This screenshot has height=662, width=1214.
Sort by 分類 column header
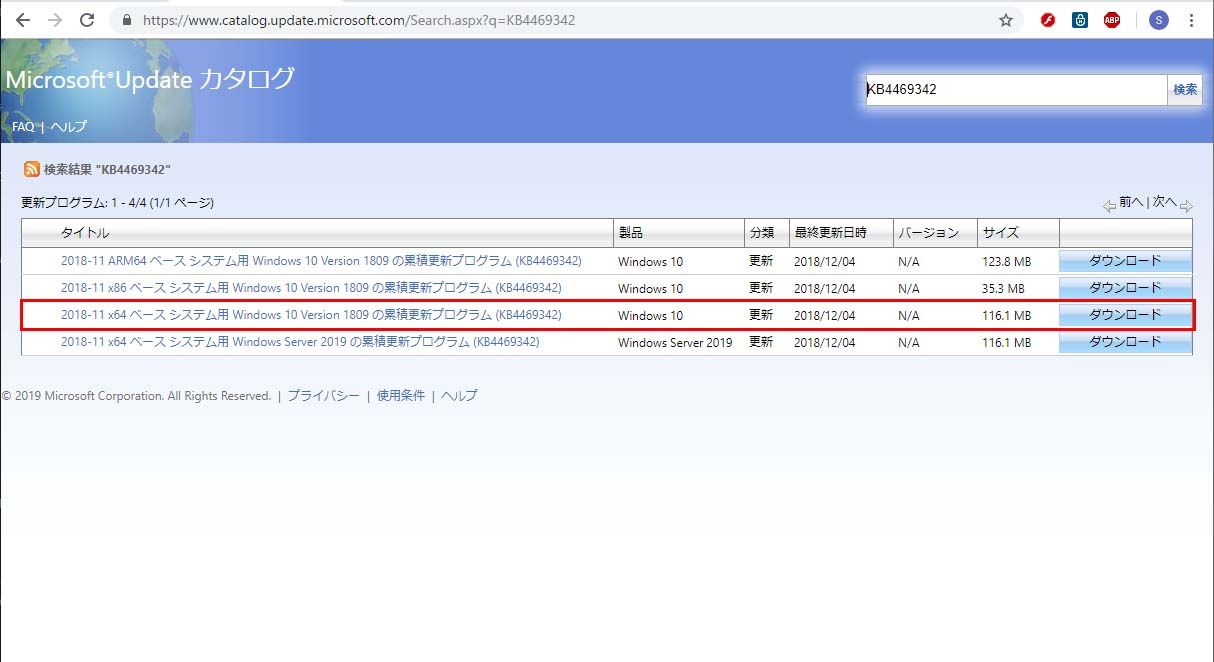[762, 233]
